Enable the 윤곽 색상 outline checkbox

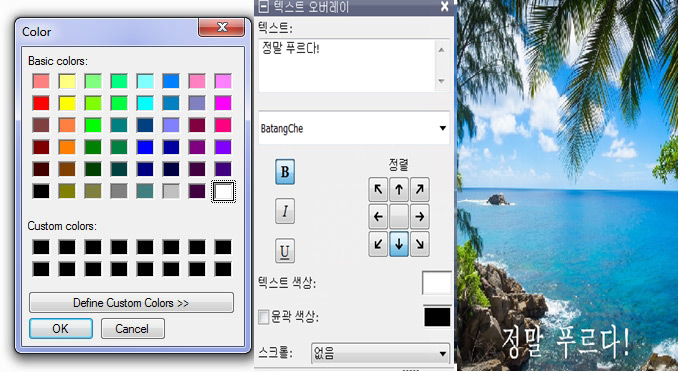pos(263,317)
